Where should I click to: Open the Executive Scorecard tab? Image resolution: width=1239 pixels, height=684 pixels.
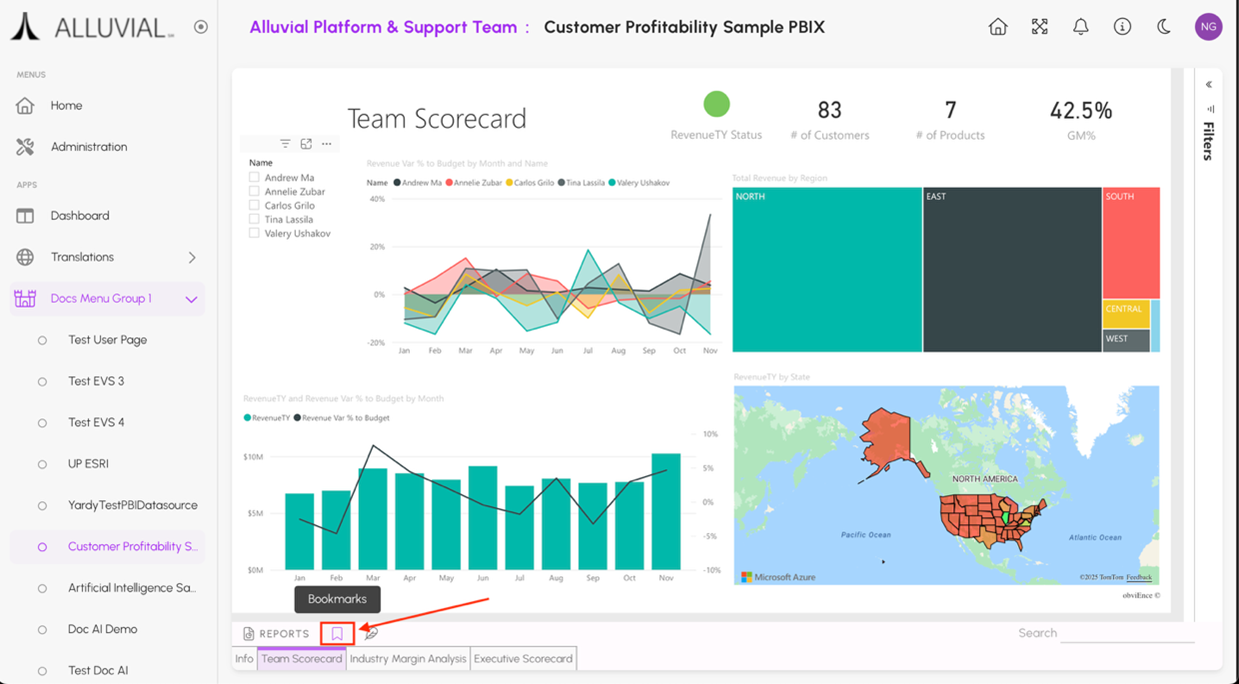523,659
